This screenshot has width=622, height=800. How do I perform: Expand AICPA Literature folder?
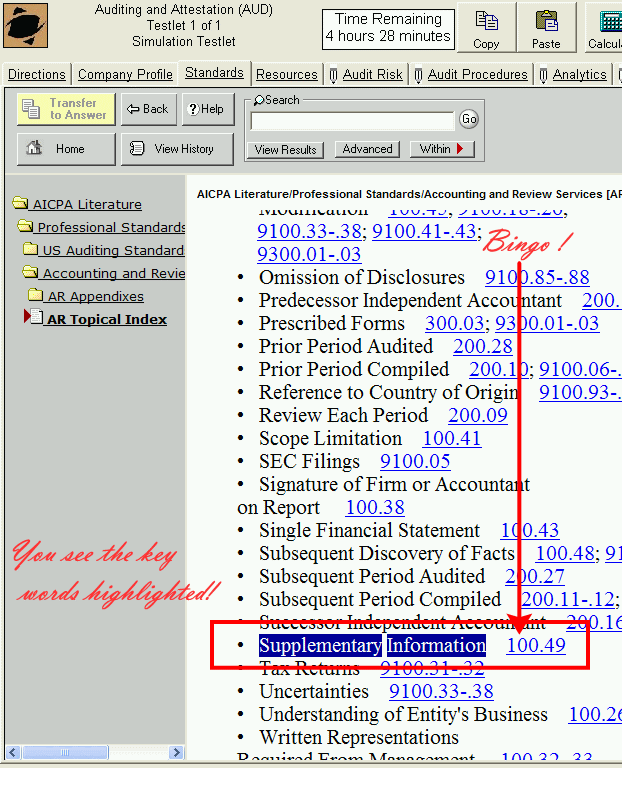(87, 205)
